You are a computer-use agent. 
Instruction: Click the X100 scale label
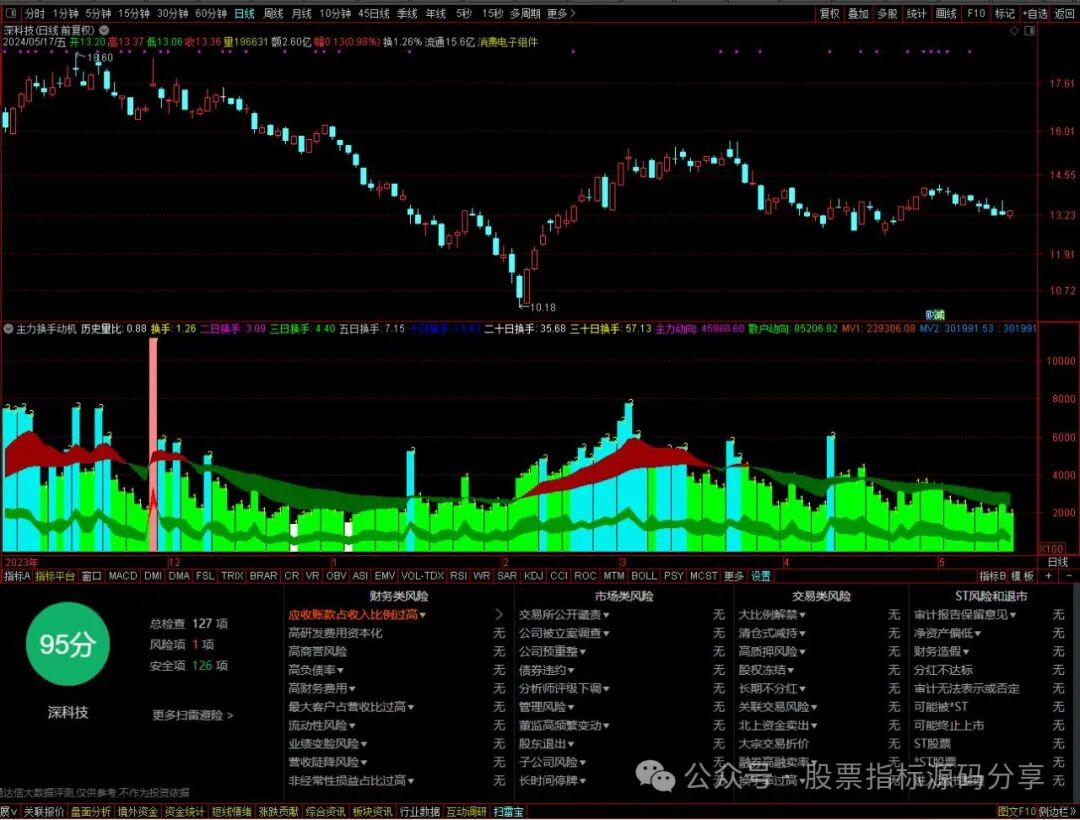click(1051, 549)
